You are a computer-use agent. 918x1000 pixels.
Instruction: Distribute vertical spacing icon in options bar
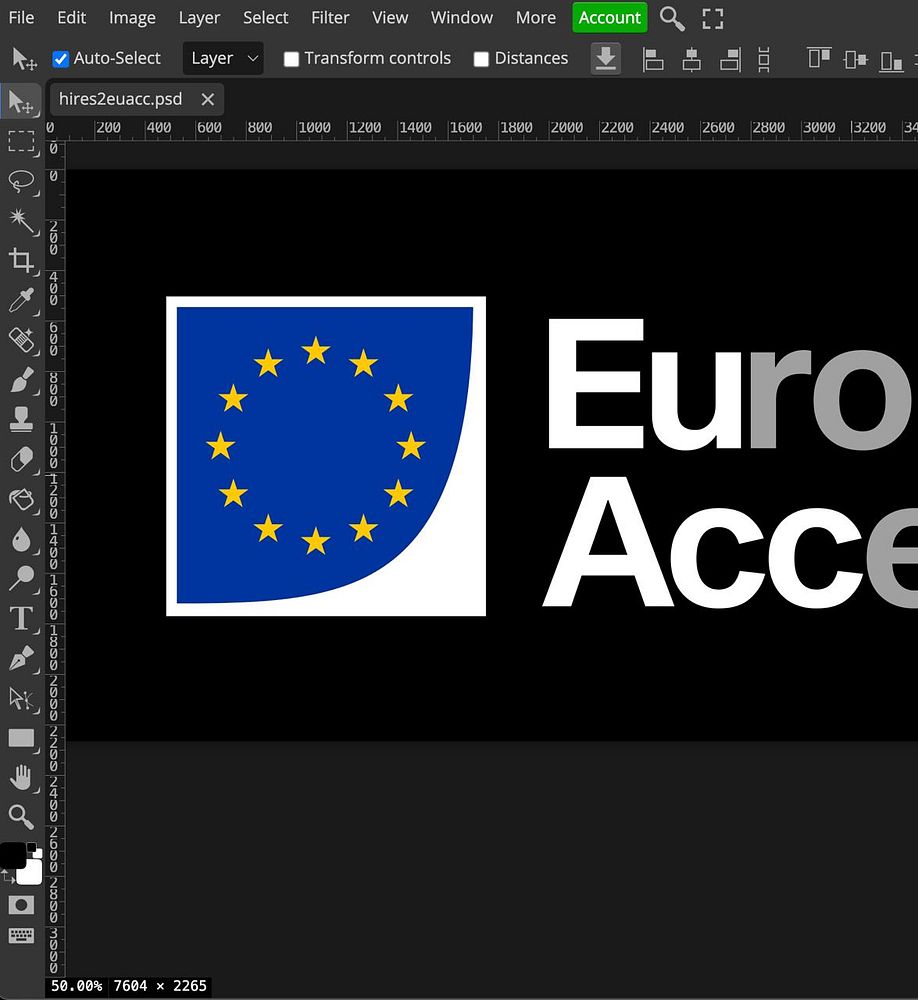tap(764, 59)
